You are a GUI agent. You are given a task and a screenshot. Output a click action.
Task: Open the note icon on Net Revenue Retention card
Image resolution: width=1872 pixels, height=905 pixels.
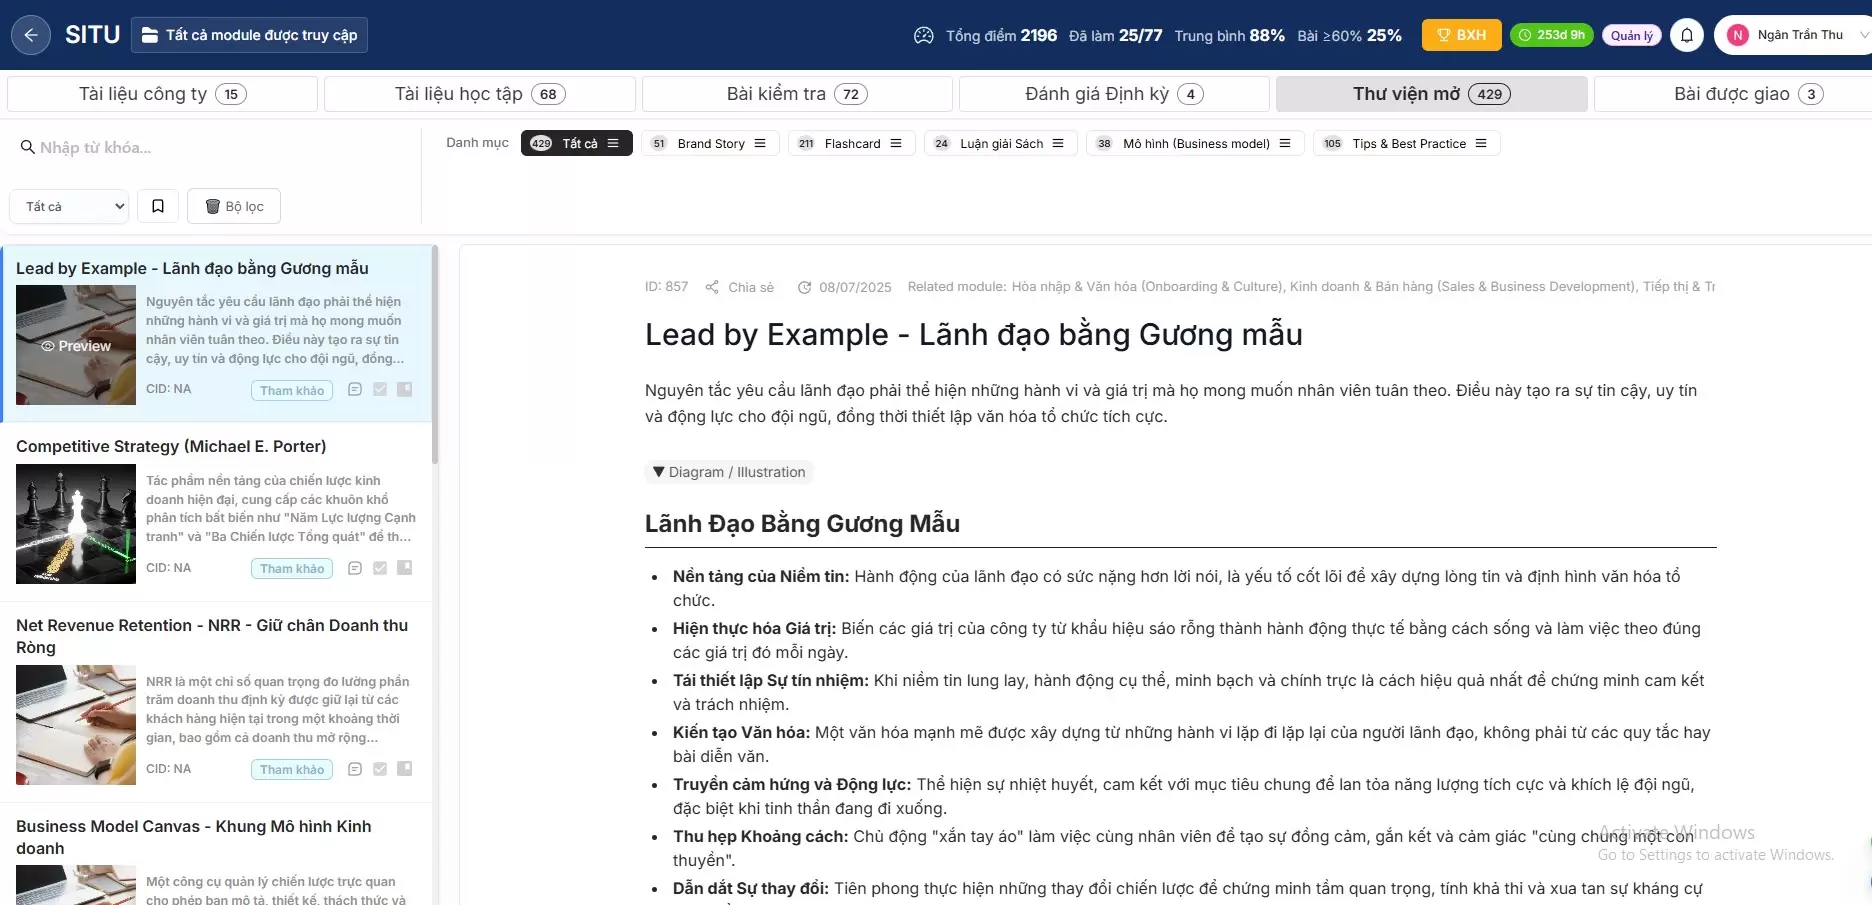pos(355,769)
